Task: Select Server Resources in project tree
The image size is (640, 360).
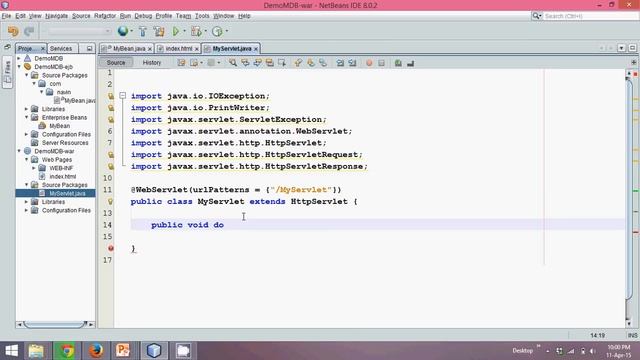Action: tap(65, 142)
